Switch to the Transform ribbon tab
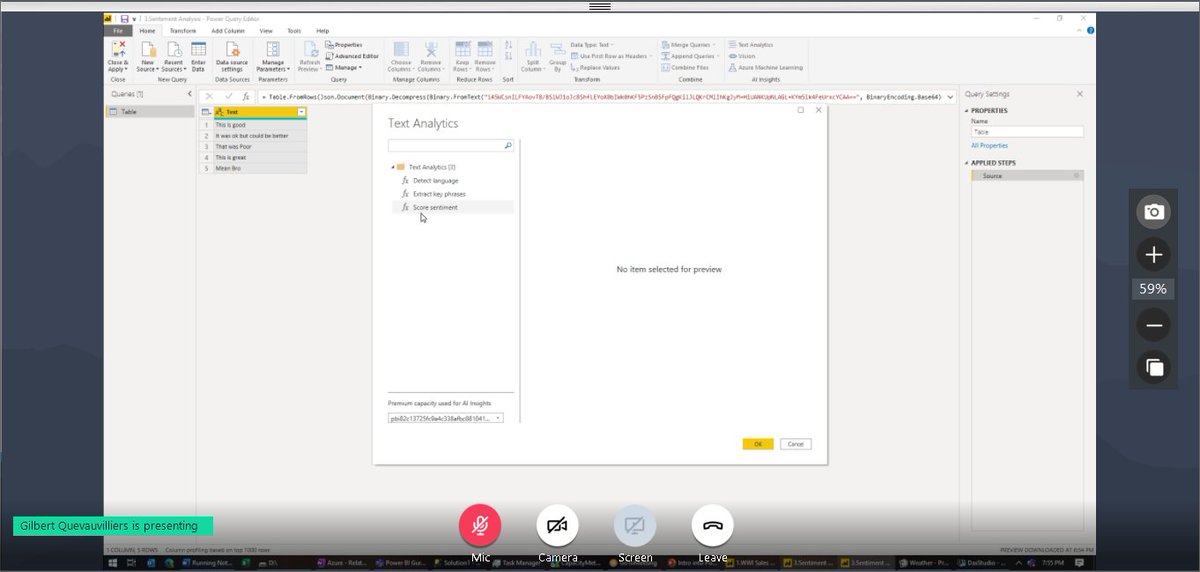The height and width of the screenshot is (572, 1200). [183, 31]
